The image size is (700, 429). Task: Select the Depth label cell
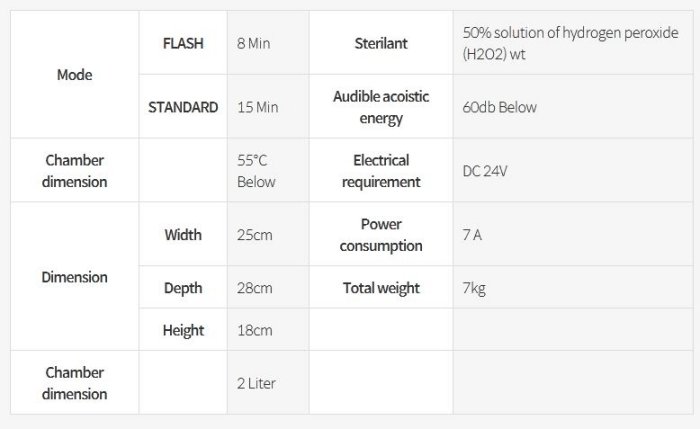[183, 288]
